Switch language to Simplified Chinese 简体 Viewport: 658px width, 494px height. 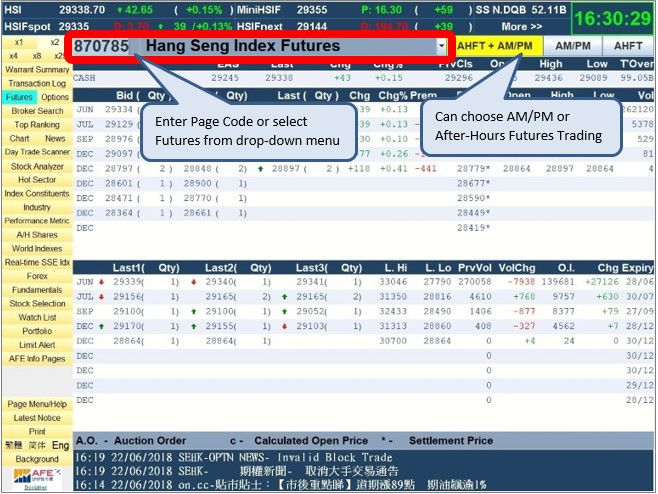(37, 445)
